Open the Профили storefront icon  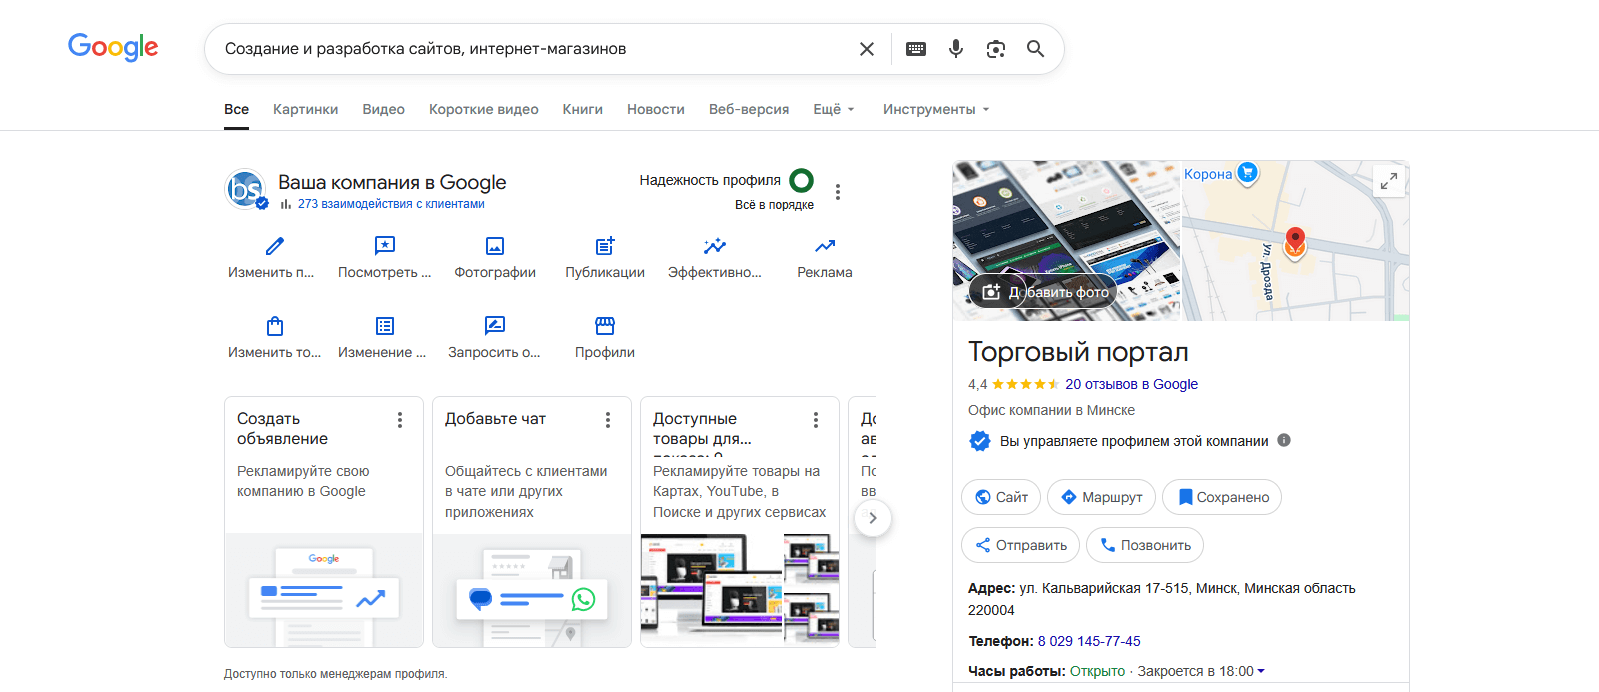pyautogui.click(x=605, y=326)
